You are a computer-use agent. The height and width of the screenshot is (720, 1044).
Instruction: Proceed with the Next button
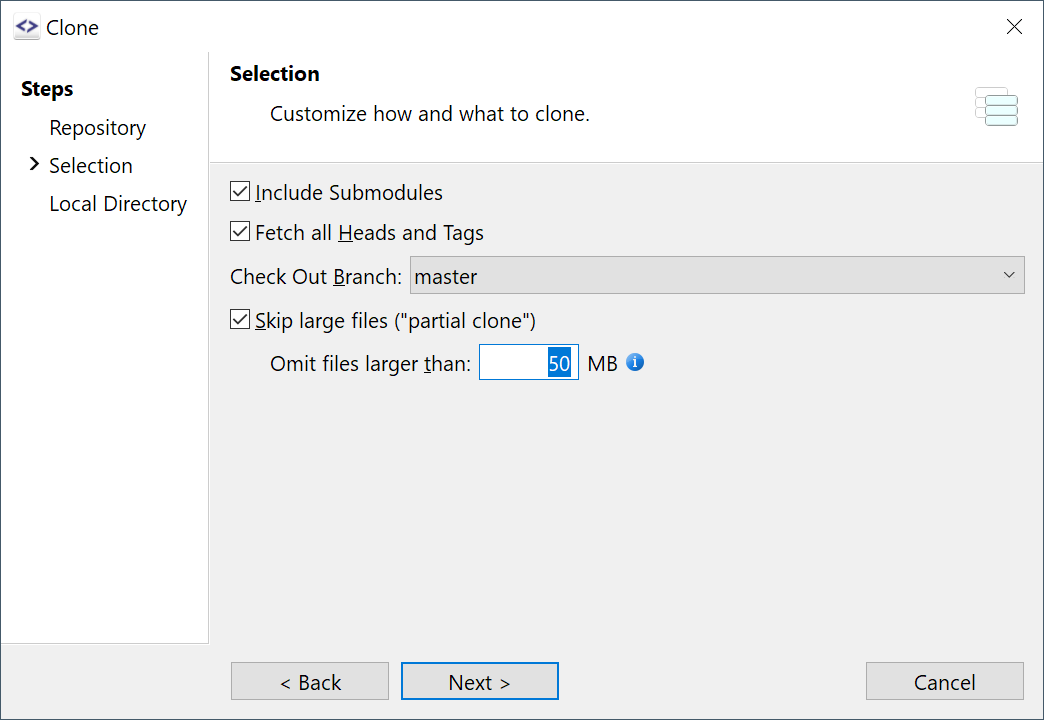coord(479,682)
